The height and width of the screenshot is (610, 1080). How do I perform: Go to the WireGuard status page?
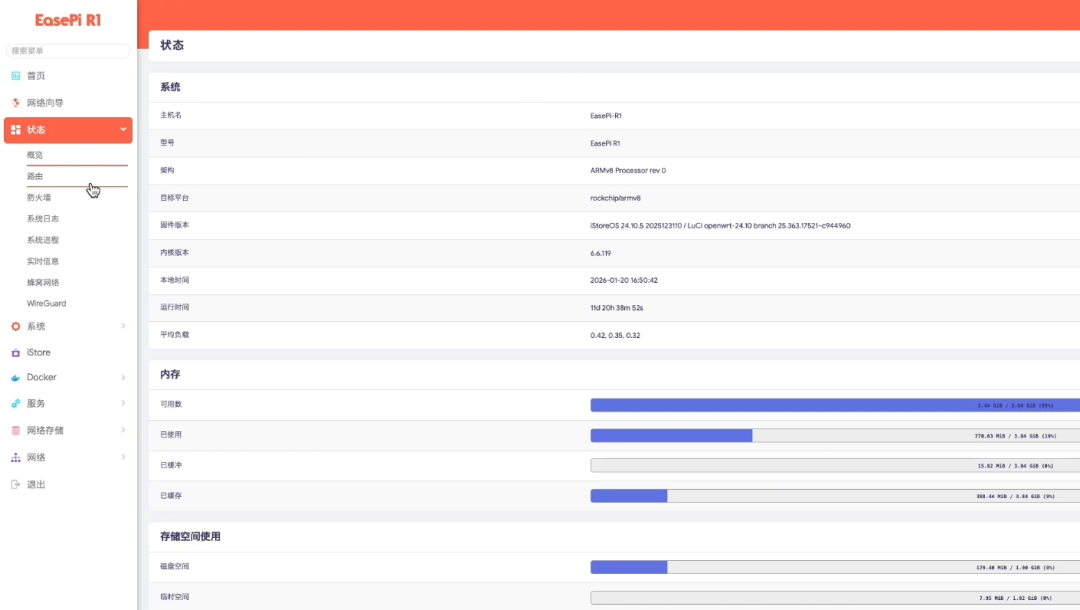click(46, 303)
